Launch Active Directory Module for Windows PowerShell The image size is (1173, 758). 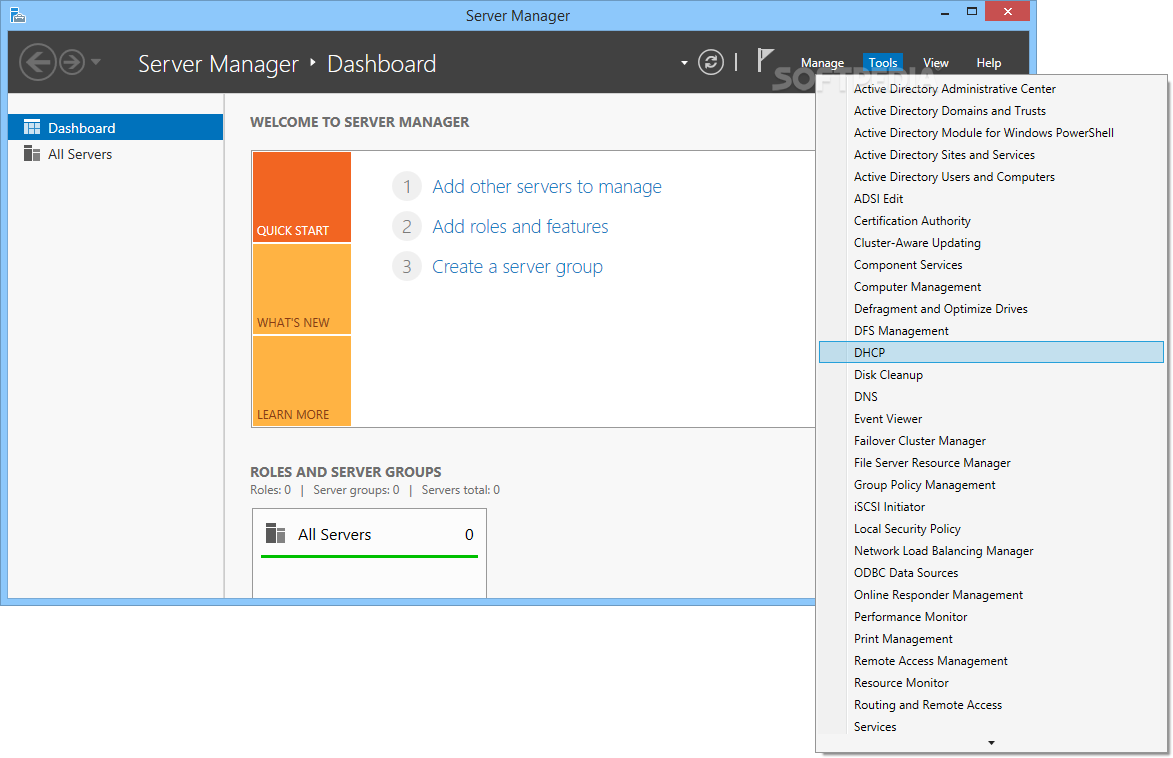point(991,132)
